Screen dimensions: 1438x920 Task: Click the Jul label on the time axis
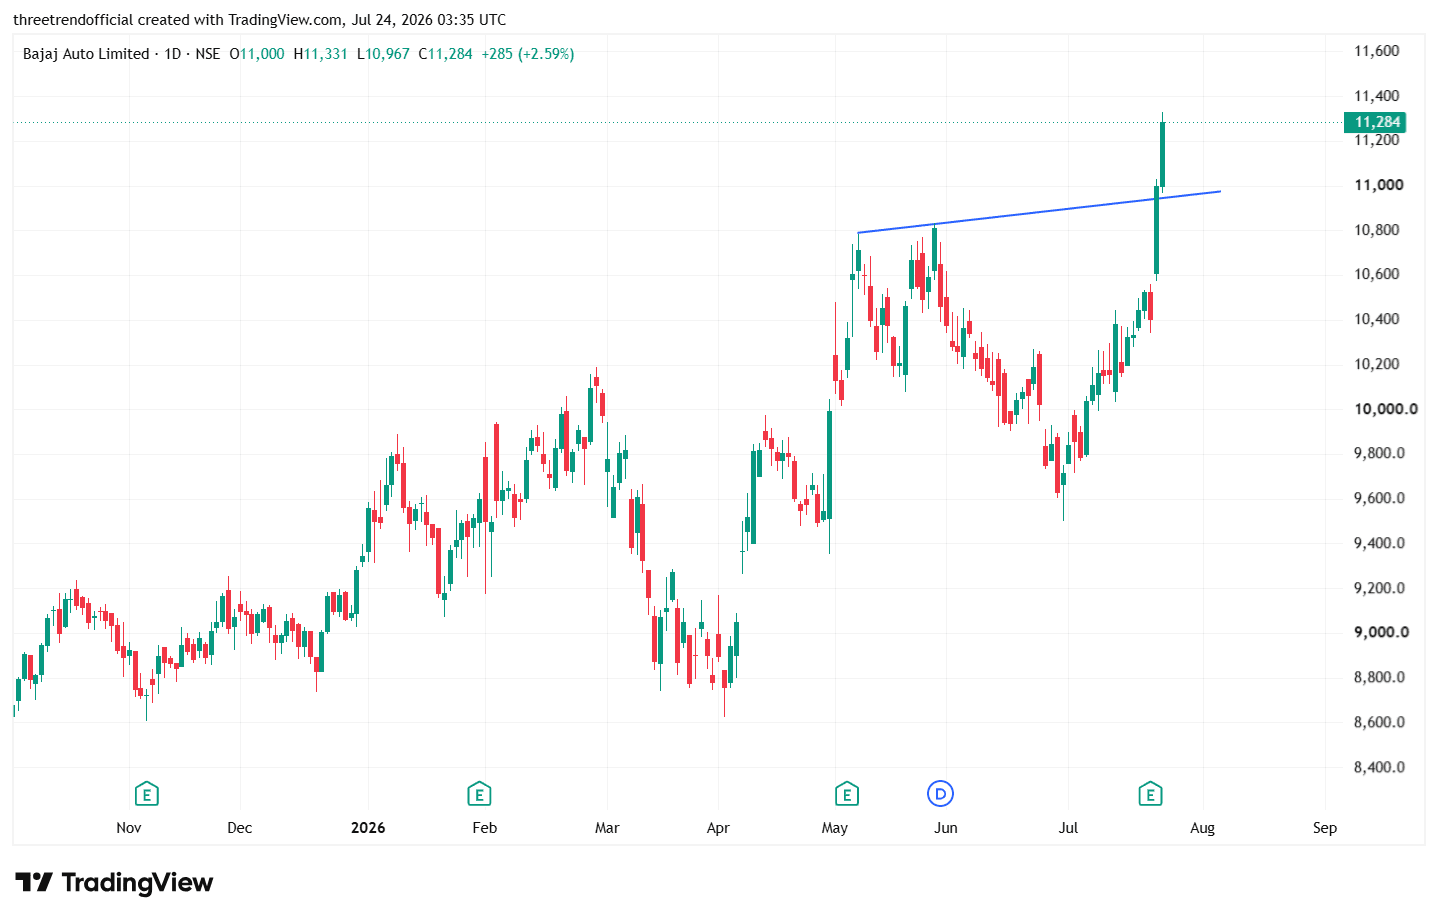click(x=1069, y=828)
